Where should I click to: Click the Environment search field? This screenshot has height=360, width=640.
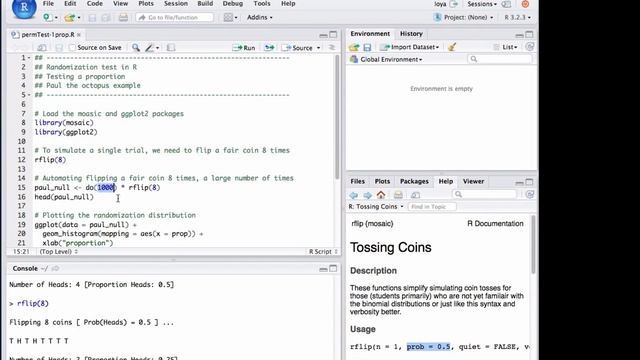tap(500, 59)
